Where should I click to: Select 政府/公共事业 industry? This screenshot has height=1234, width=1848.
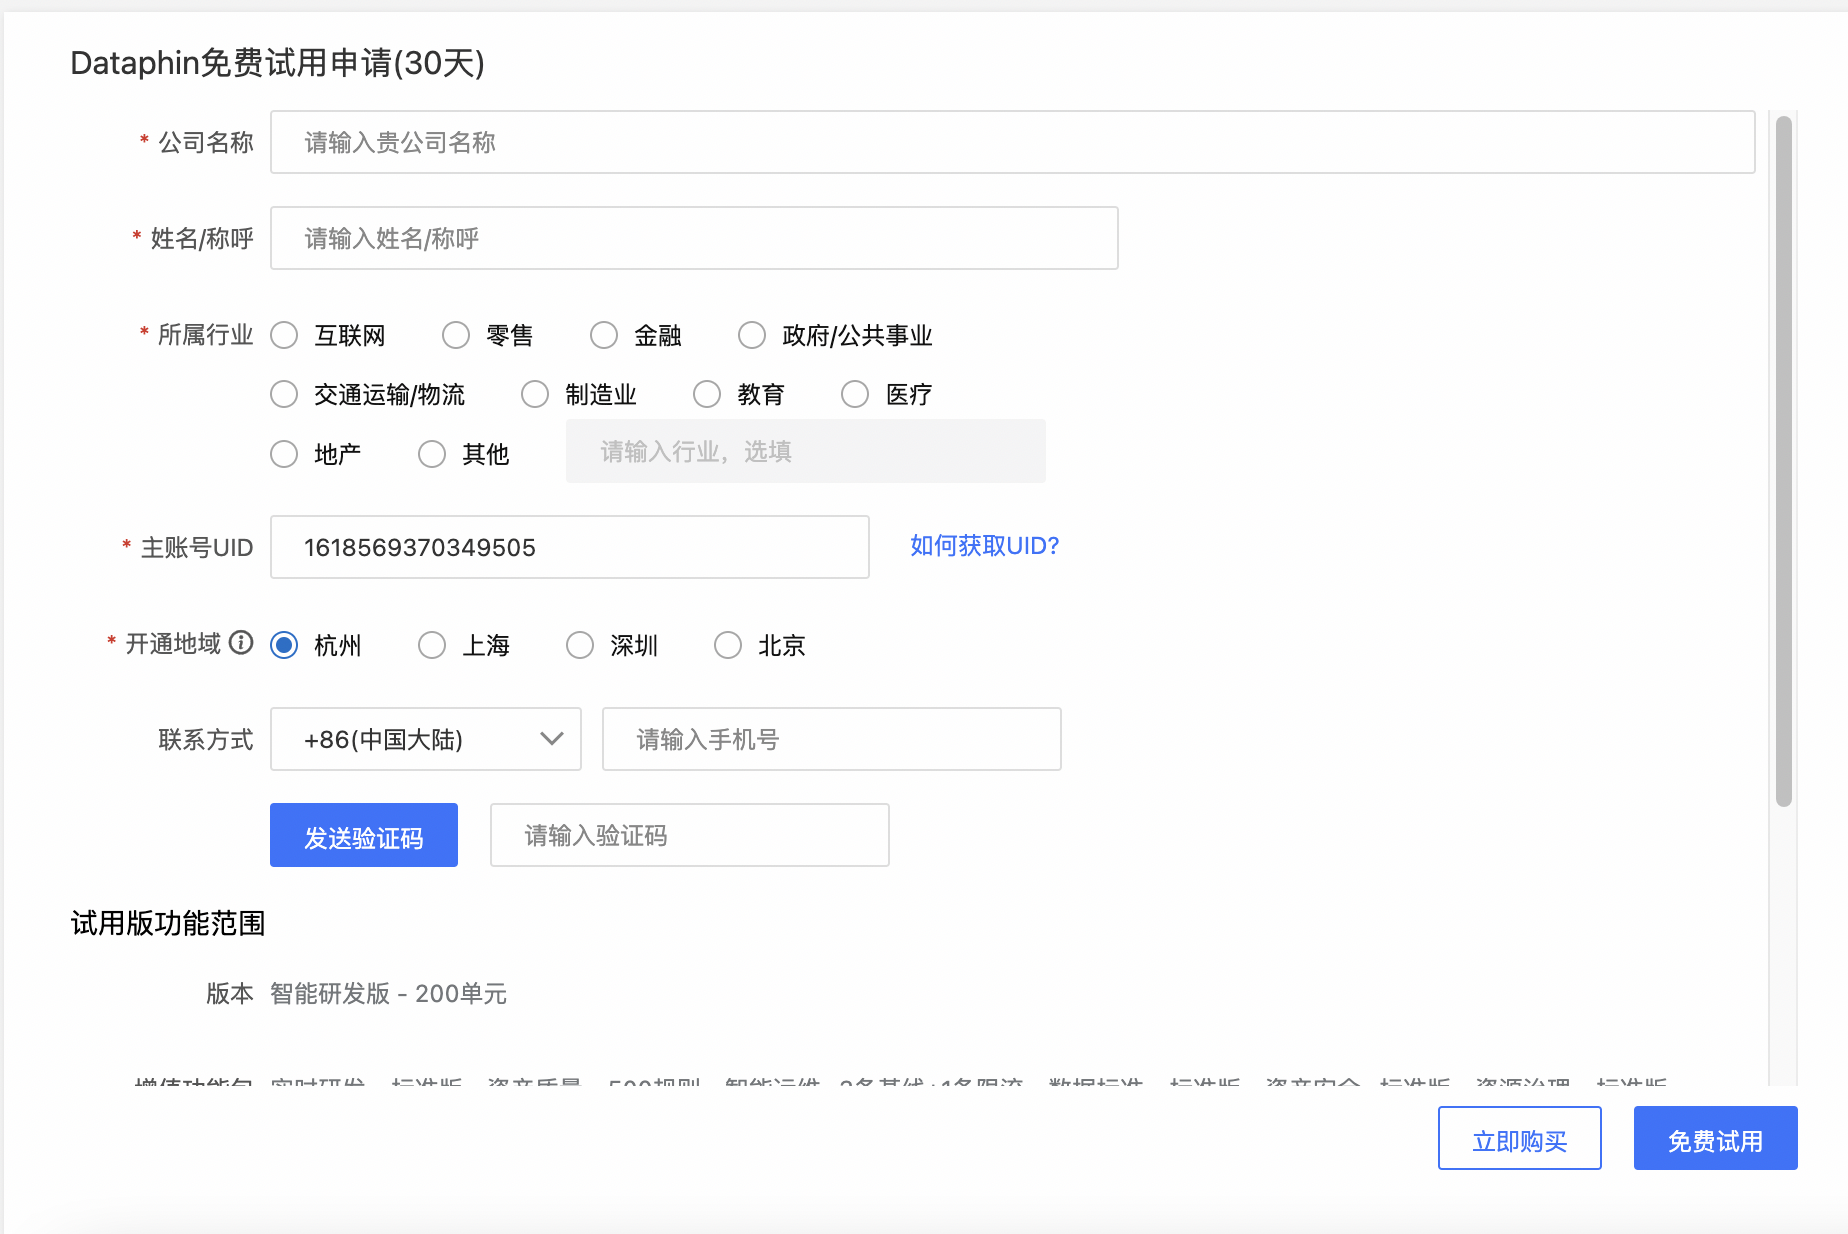pos(752,335)
